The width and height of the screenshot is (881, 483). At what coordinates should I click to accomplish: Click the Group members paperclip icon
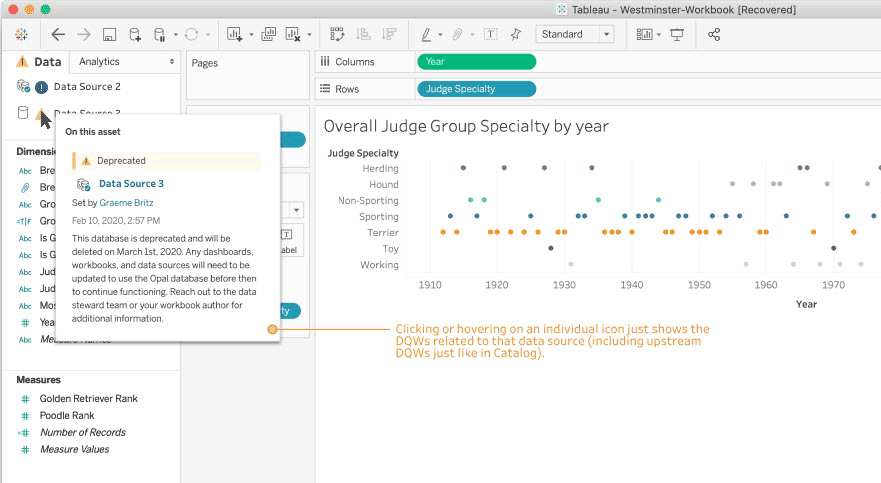[457, 35]
